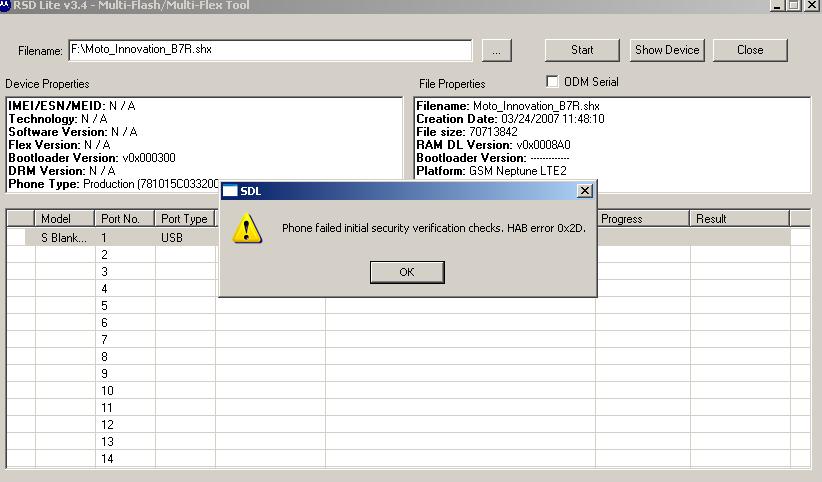Click the Close button next to Show Device
This screenshot has height=482, width=822.
tap(750, 50)
